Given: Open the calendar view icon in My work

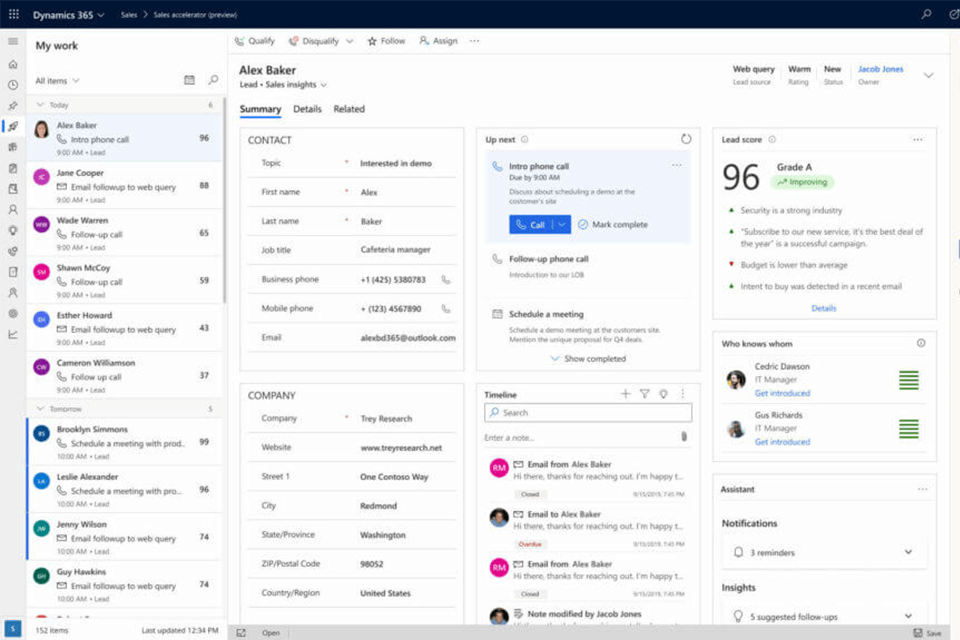Looking at the screenshot, I should point(190,80).
